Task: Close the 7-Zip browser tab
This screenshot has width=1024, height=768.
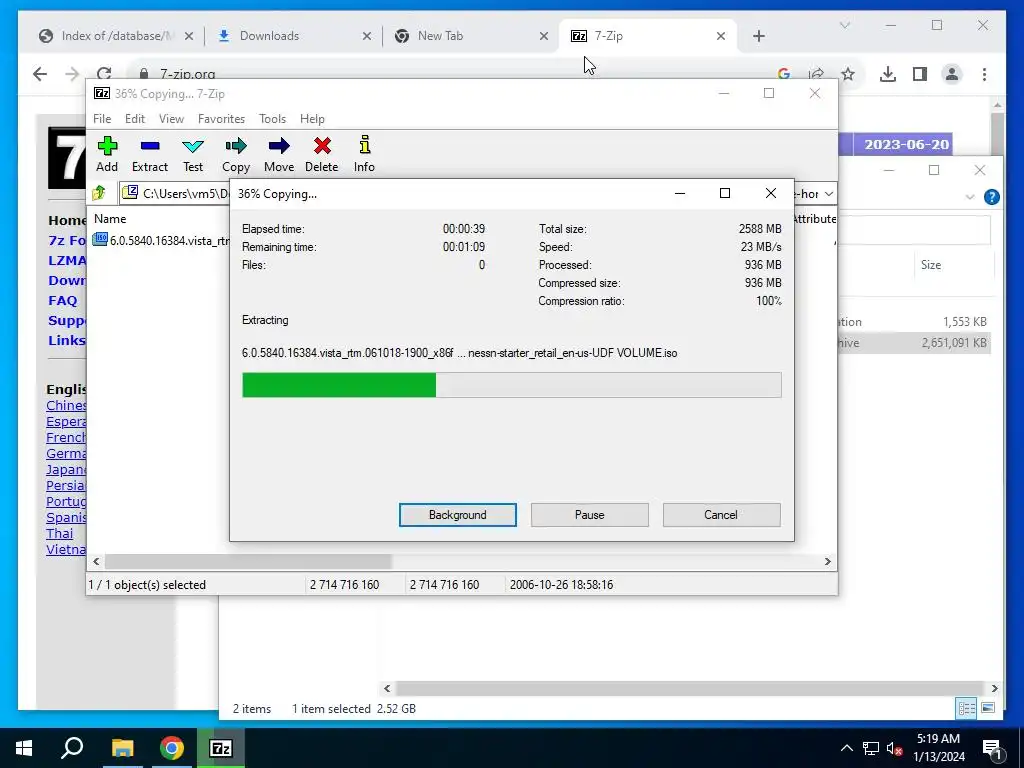Action: point(721,36)
